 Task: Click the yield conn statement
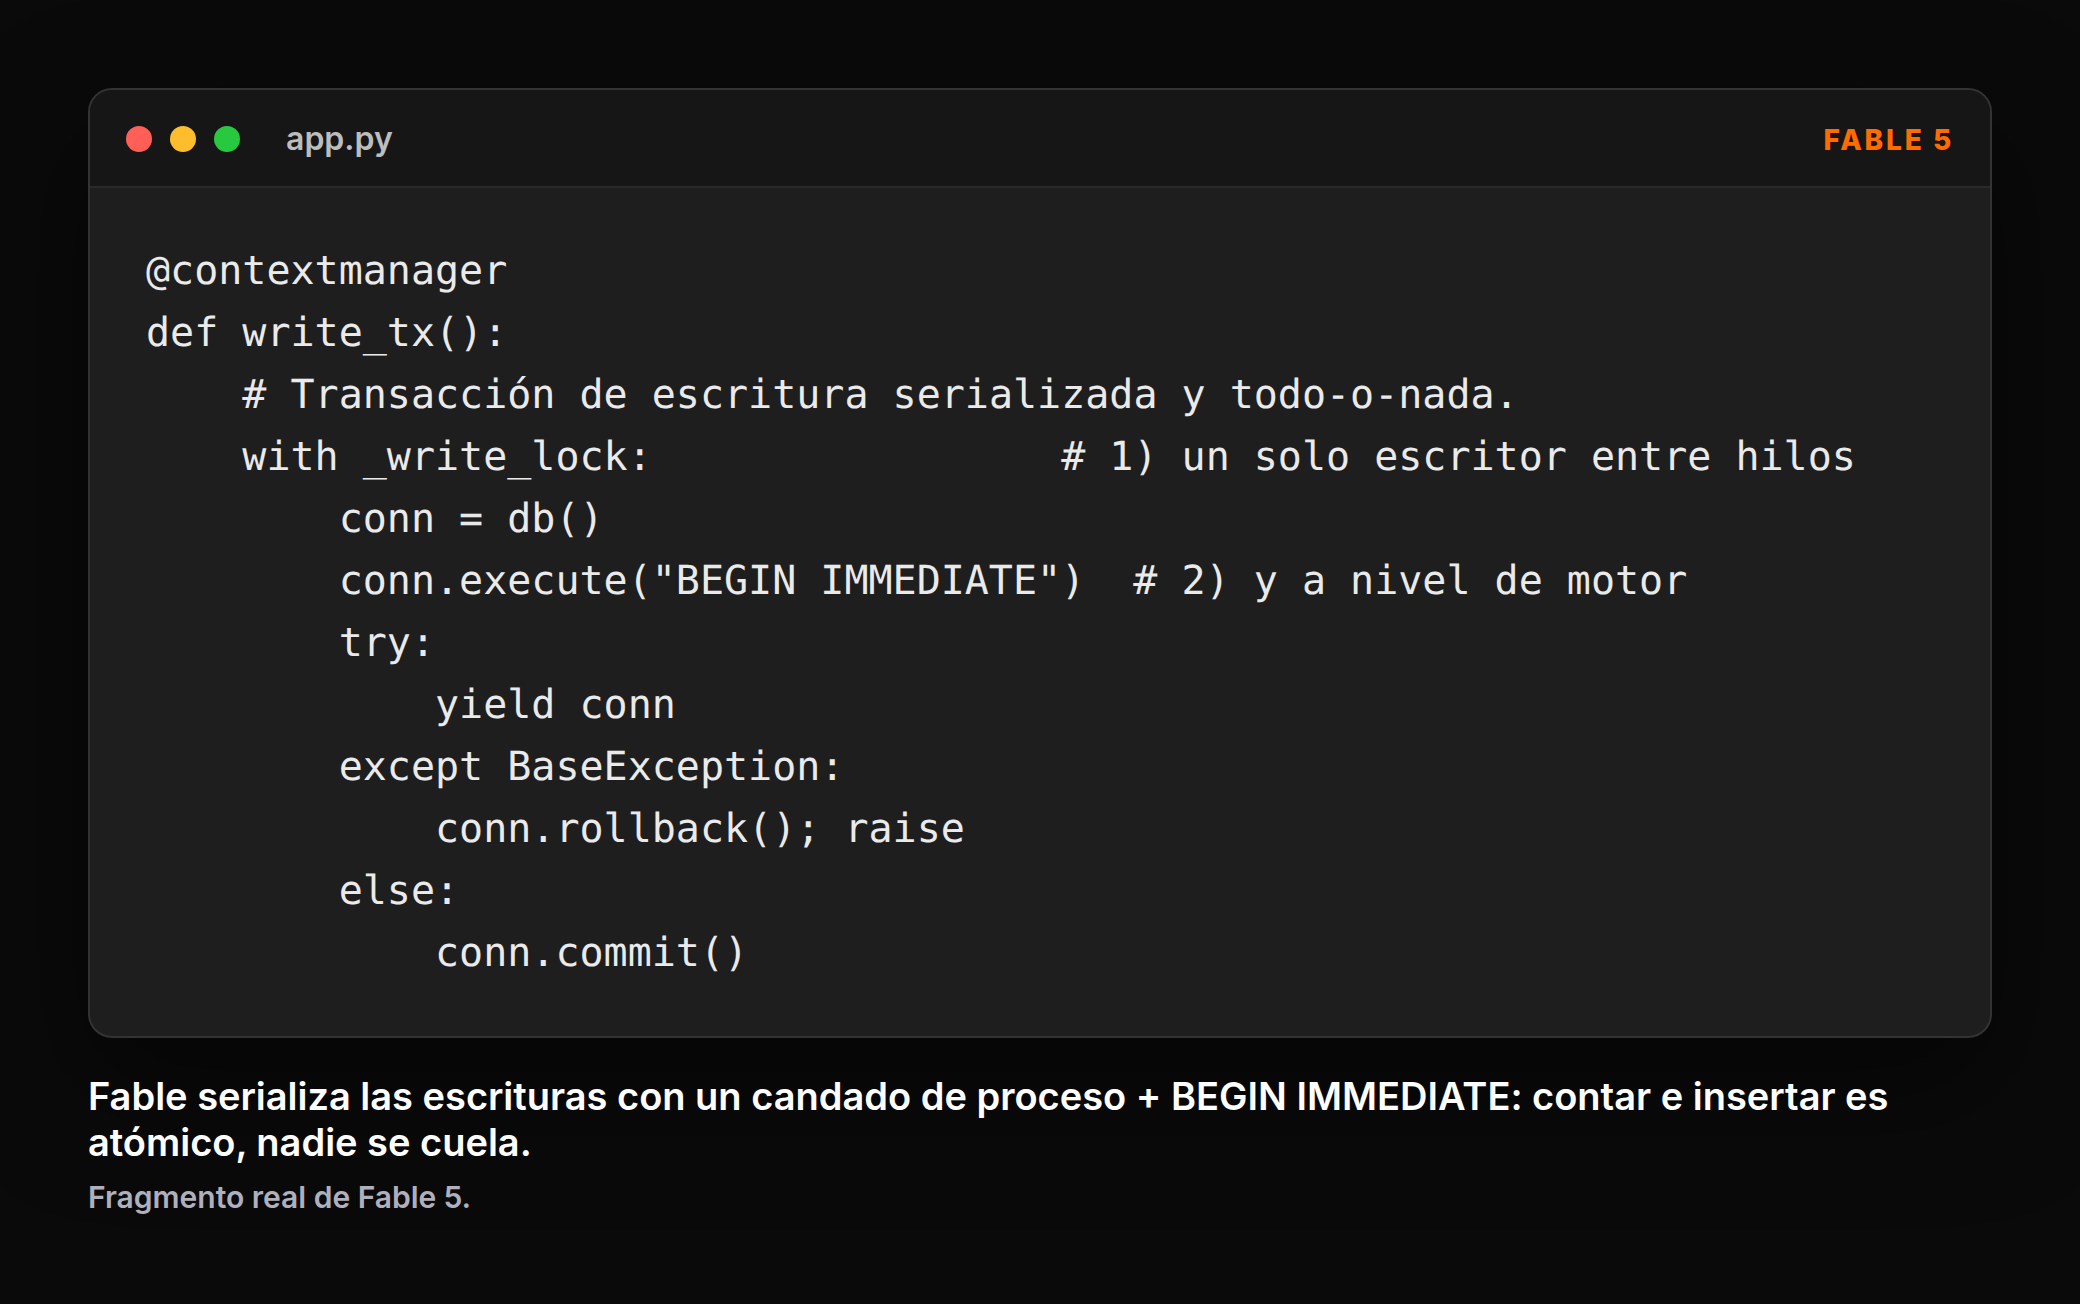pos(555,705)
